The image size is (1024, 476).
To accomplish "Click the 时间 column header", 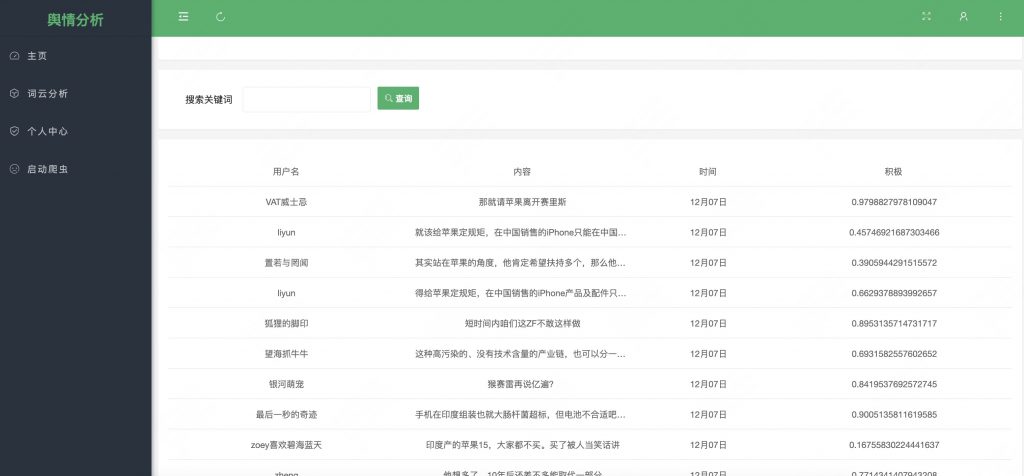I will coord(708,172).
